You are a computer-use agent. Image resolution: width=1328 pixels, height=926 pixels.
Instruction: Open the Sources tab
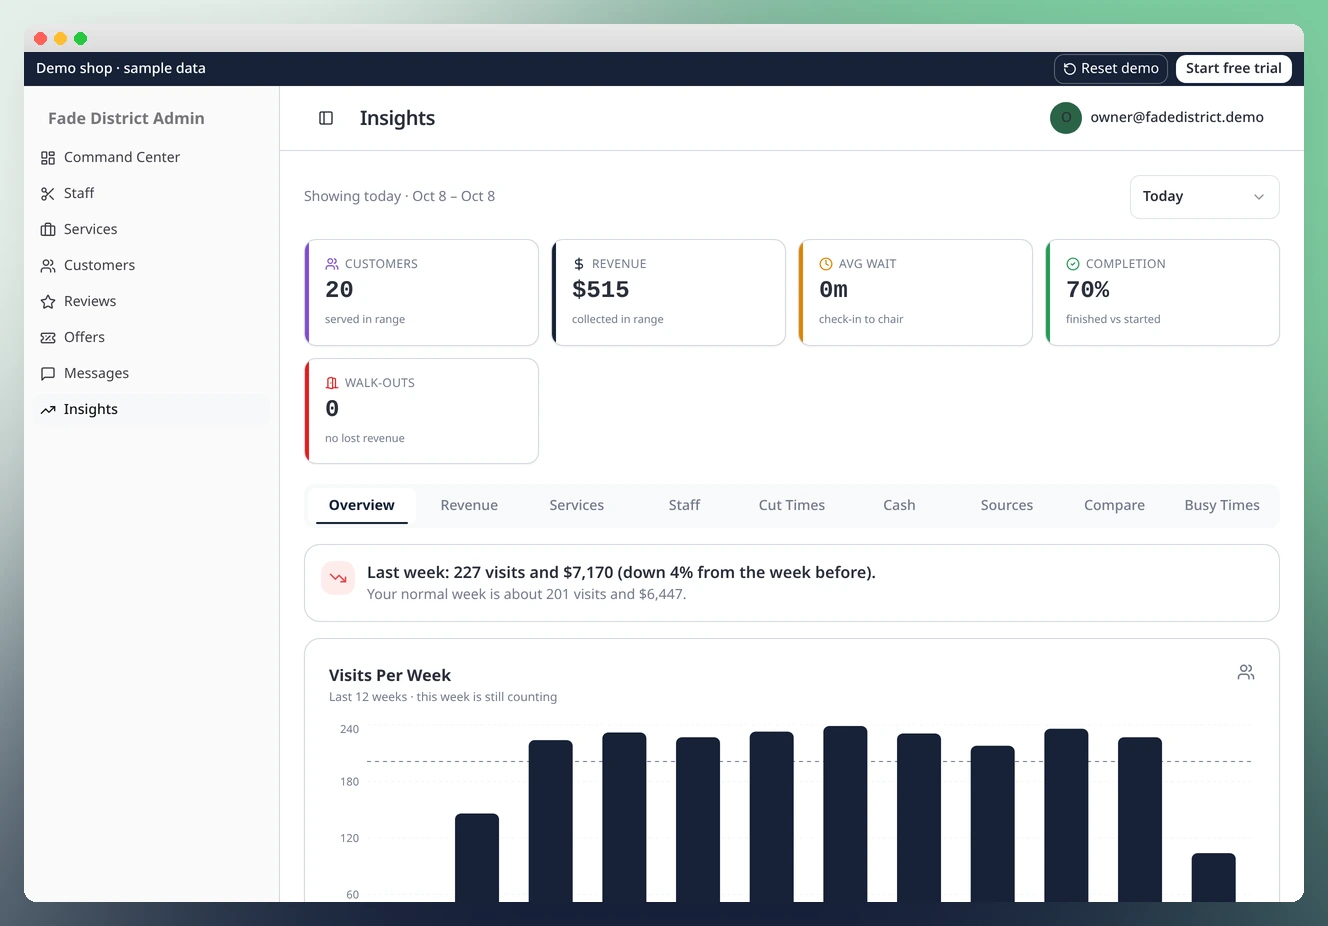pos(1007,506)
